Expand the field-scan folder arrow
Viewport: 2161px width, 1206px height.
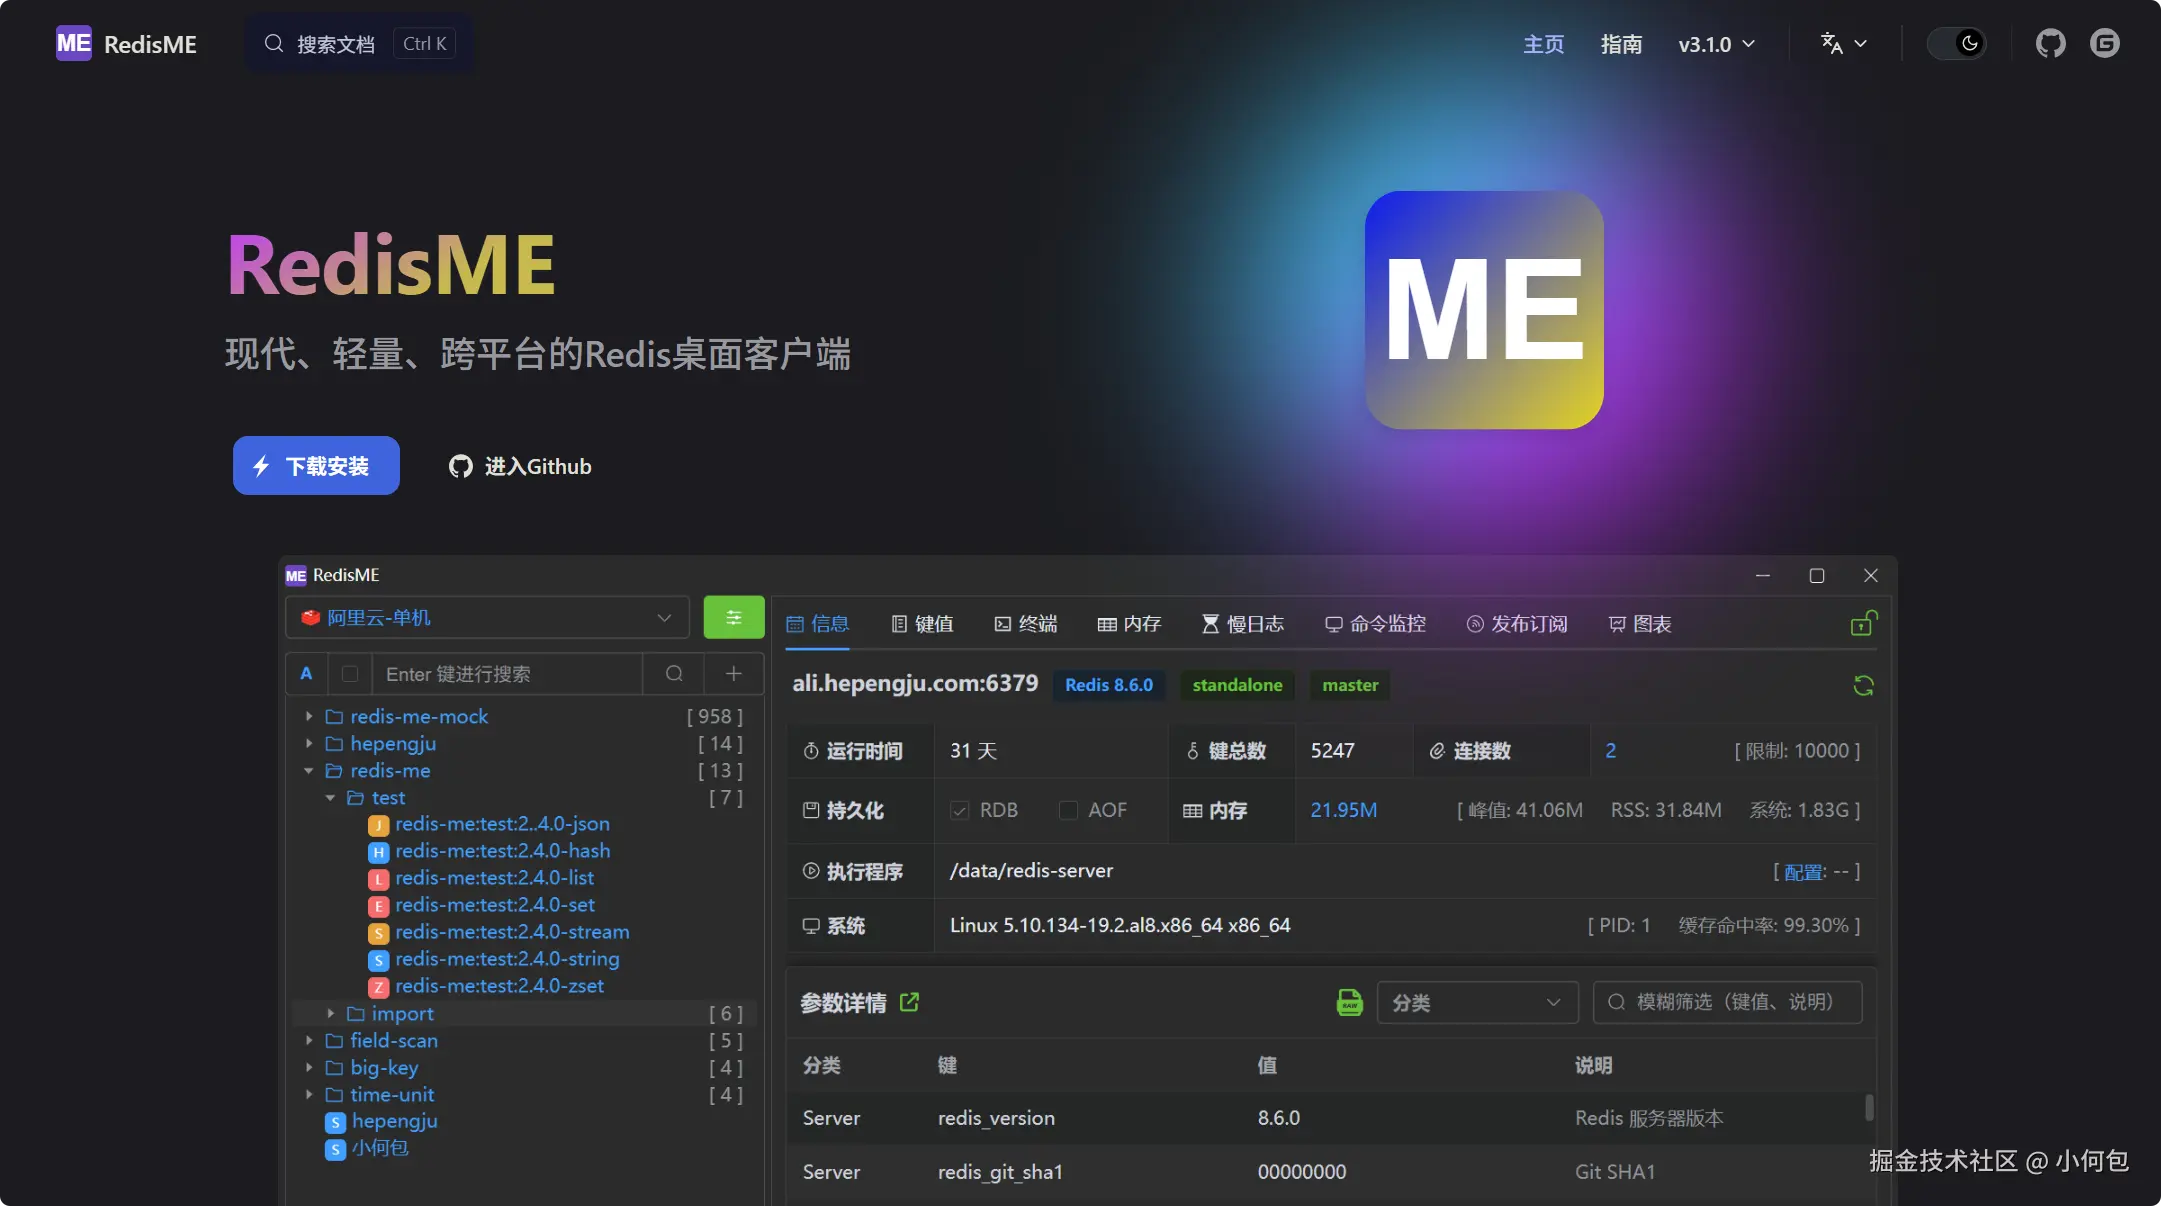(309, 1040)
